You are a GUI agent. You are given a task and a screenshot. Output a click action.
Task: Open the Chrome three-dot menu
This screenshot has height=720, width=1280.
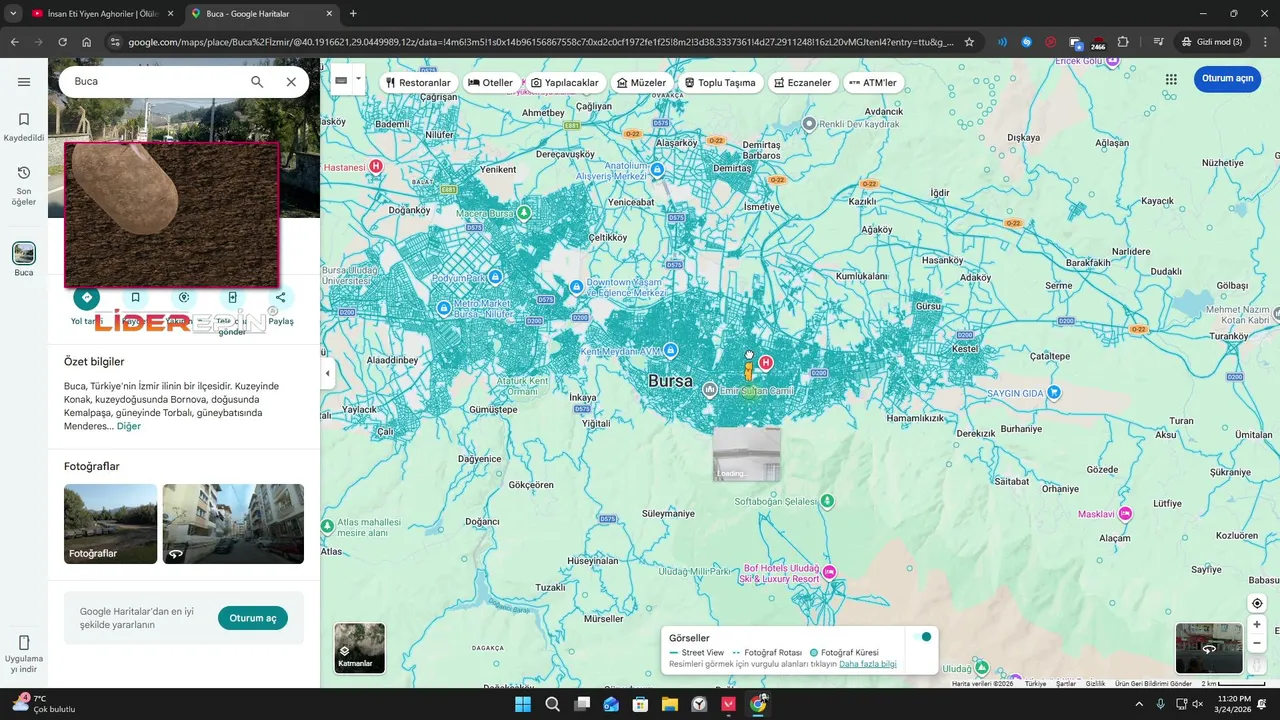pos(1264,42)
